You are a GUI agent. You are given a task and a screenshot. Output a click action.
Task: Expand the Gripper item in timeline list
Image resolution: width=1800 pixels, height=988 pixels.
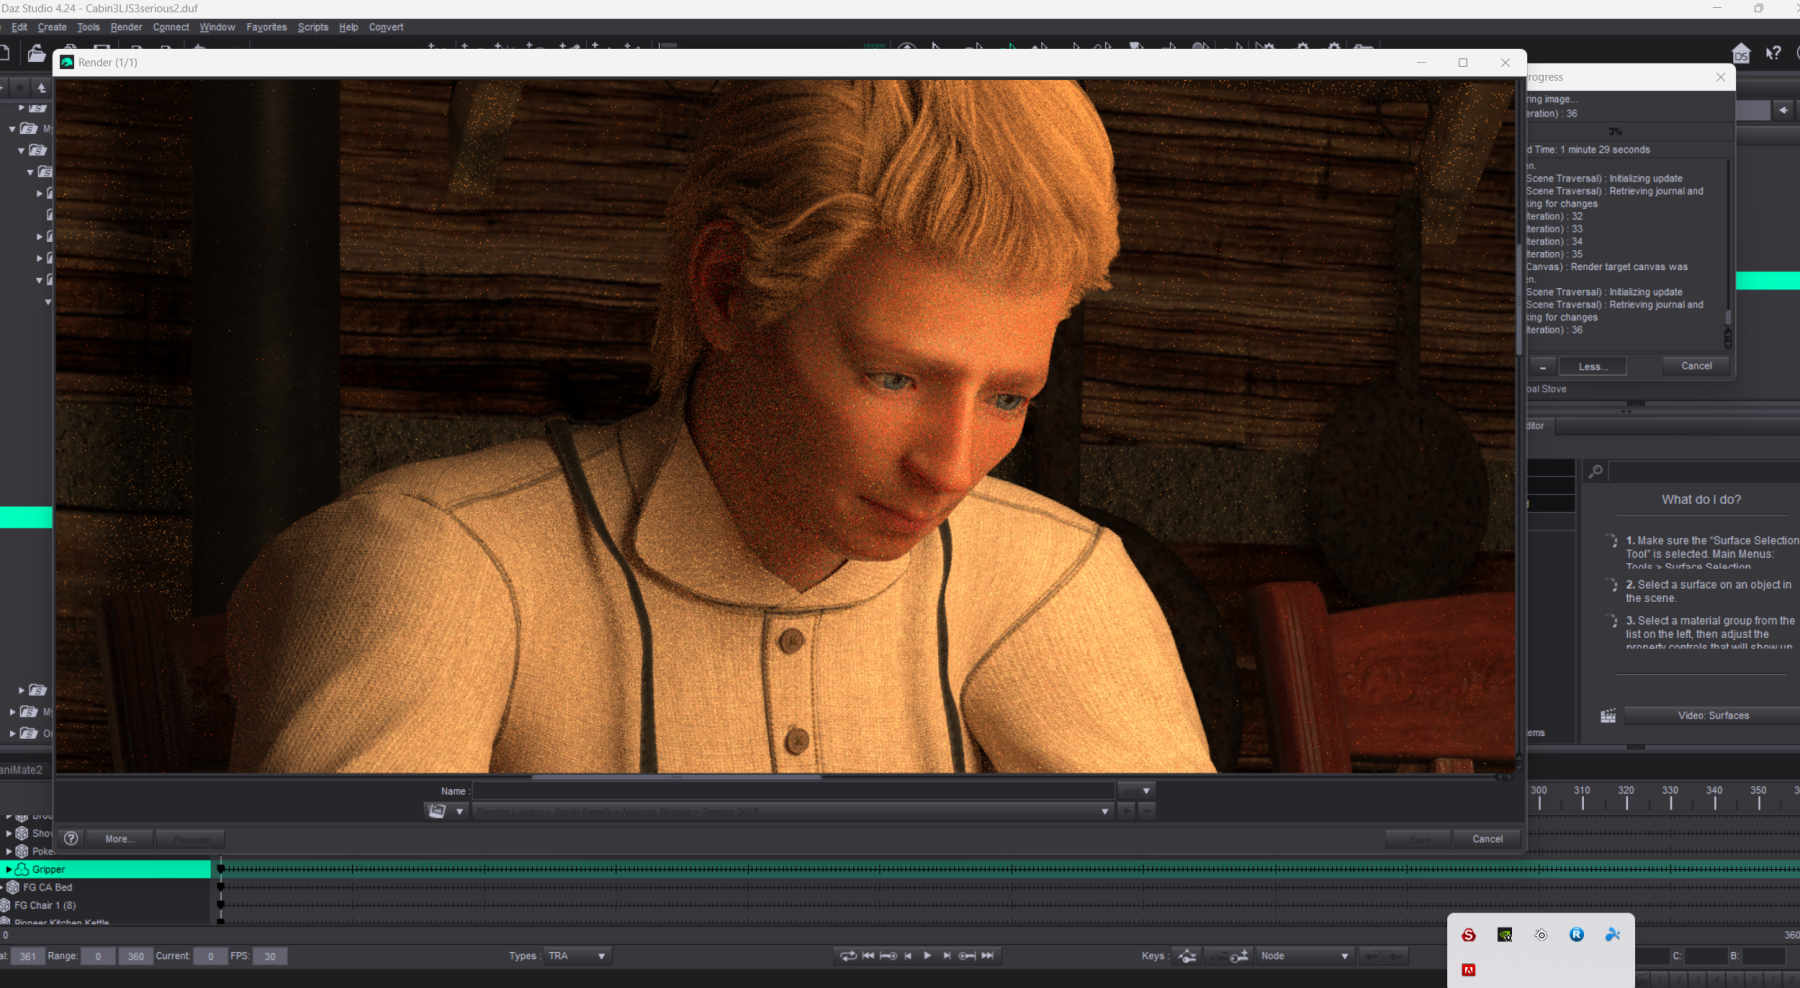(x=9, y=869)
